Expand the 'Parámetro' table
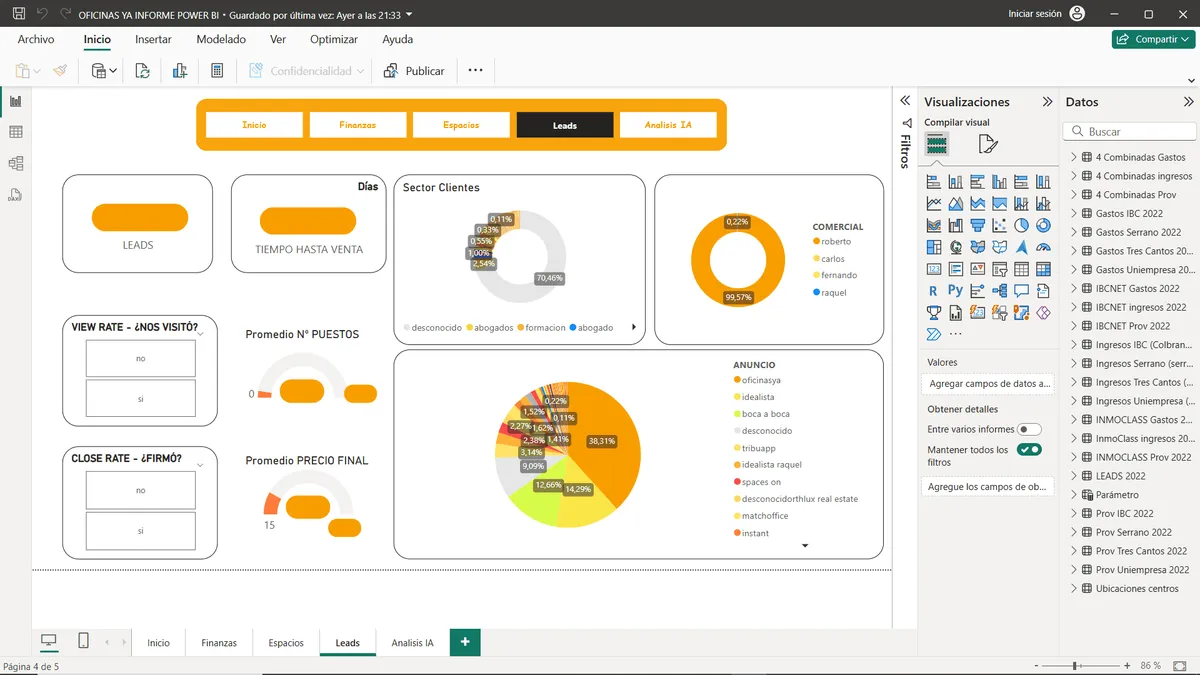The height and width of the screenshot is (675, 1200). click(1074, 494)
